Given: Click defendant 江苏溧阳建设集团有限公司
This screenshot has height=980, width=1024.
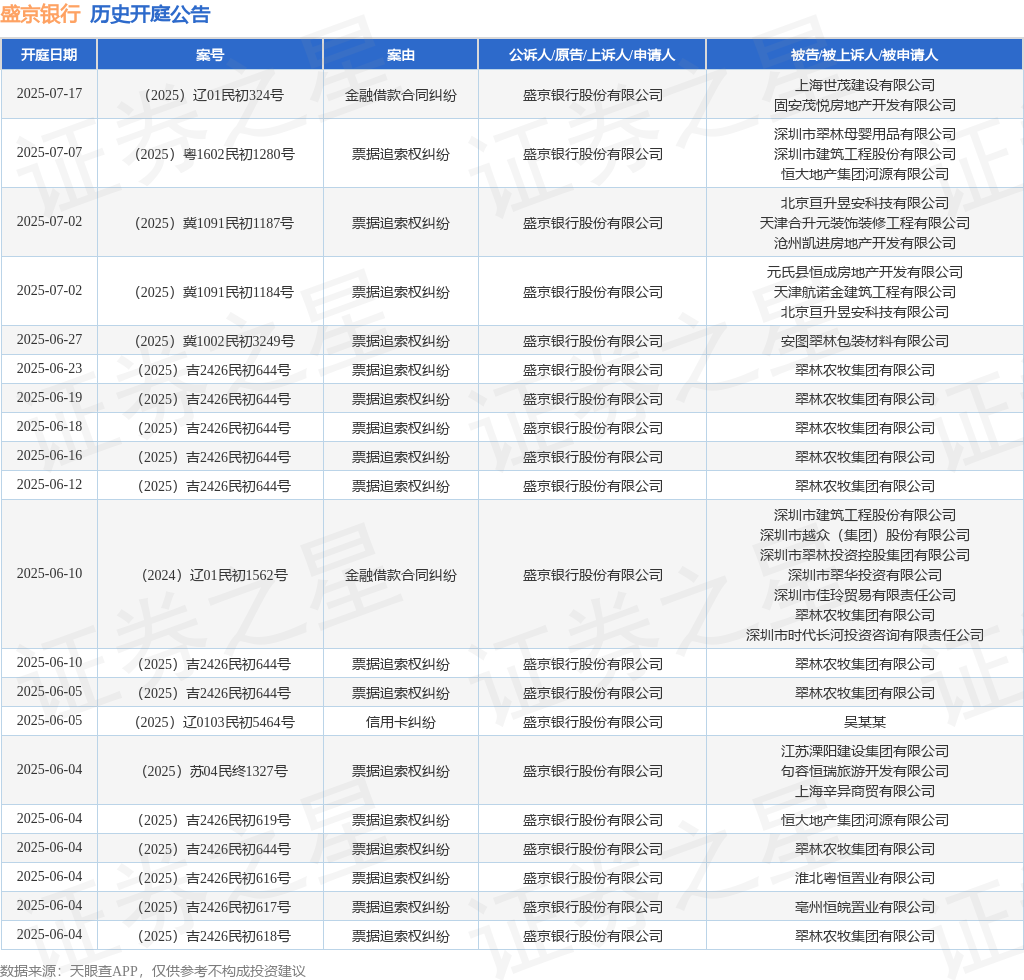Looking at the screenshot, I should tap(865, 751).
